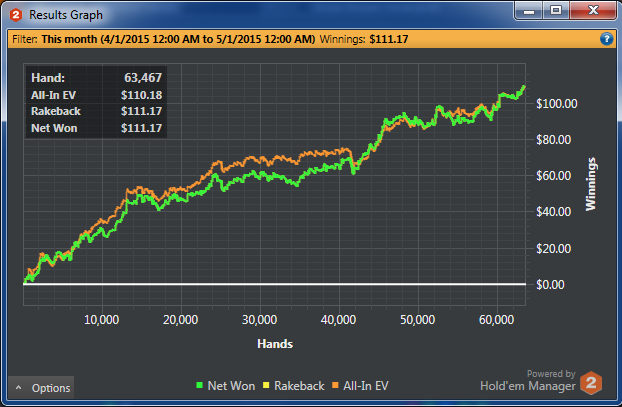This screenshot has height=407, width=622.
Task: Click the All-In EV legend label
Action: pyautogui.click(x=366, y=386)
